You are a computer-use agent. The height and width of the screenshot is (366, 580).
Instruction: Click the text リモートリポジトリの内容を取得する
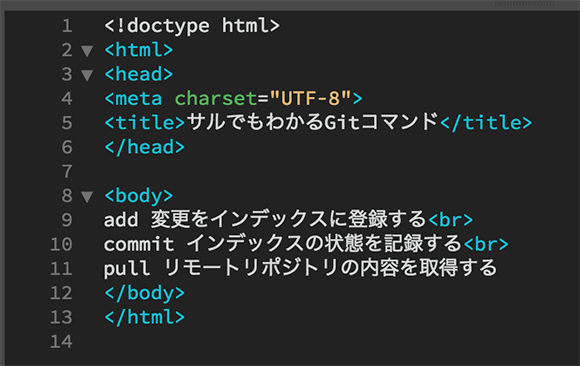[330, 268]
